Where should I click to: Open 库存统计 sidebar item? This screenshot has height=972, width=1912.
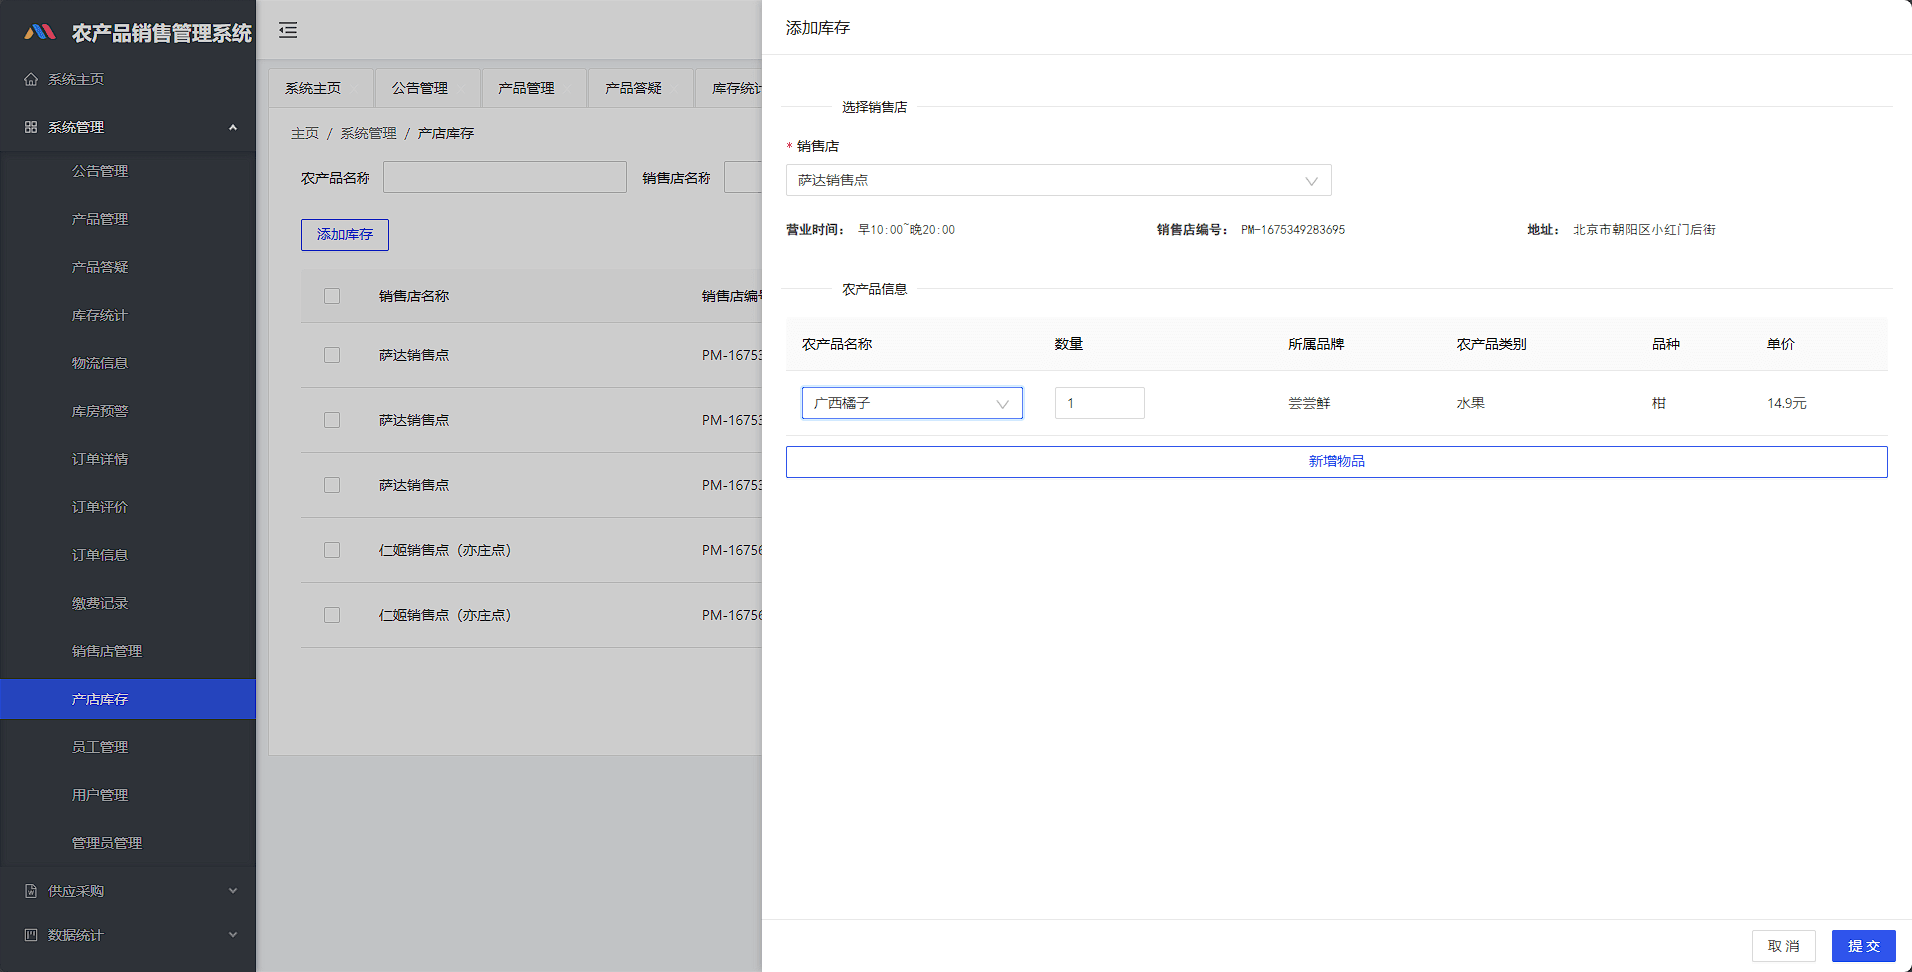[x=128, y=315]
